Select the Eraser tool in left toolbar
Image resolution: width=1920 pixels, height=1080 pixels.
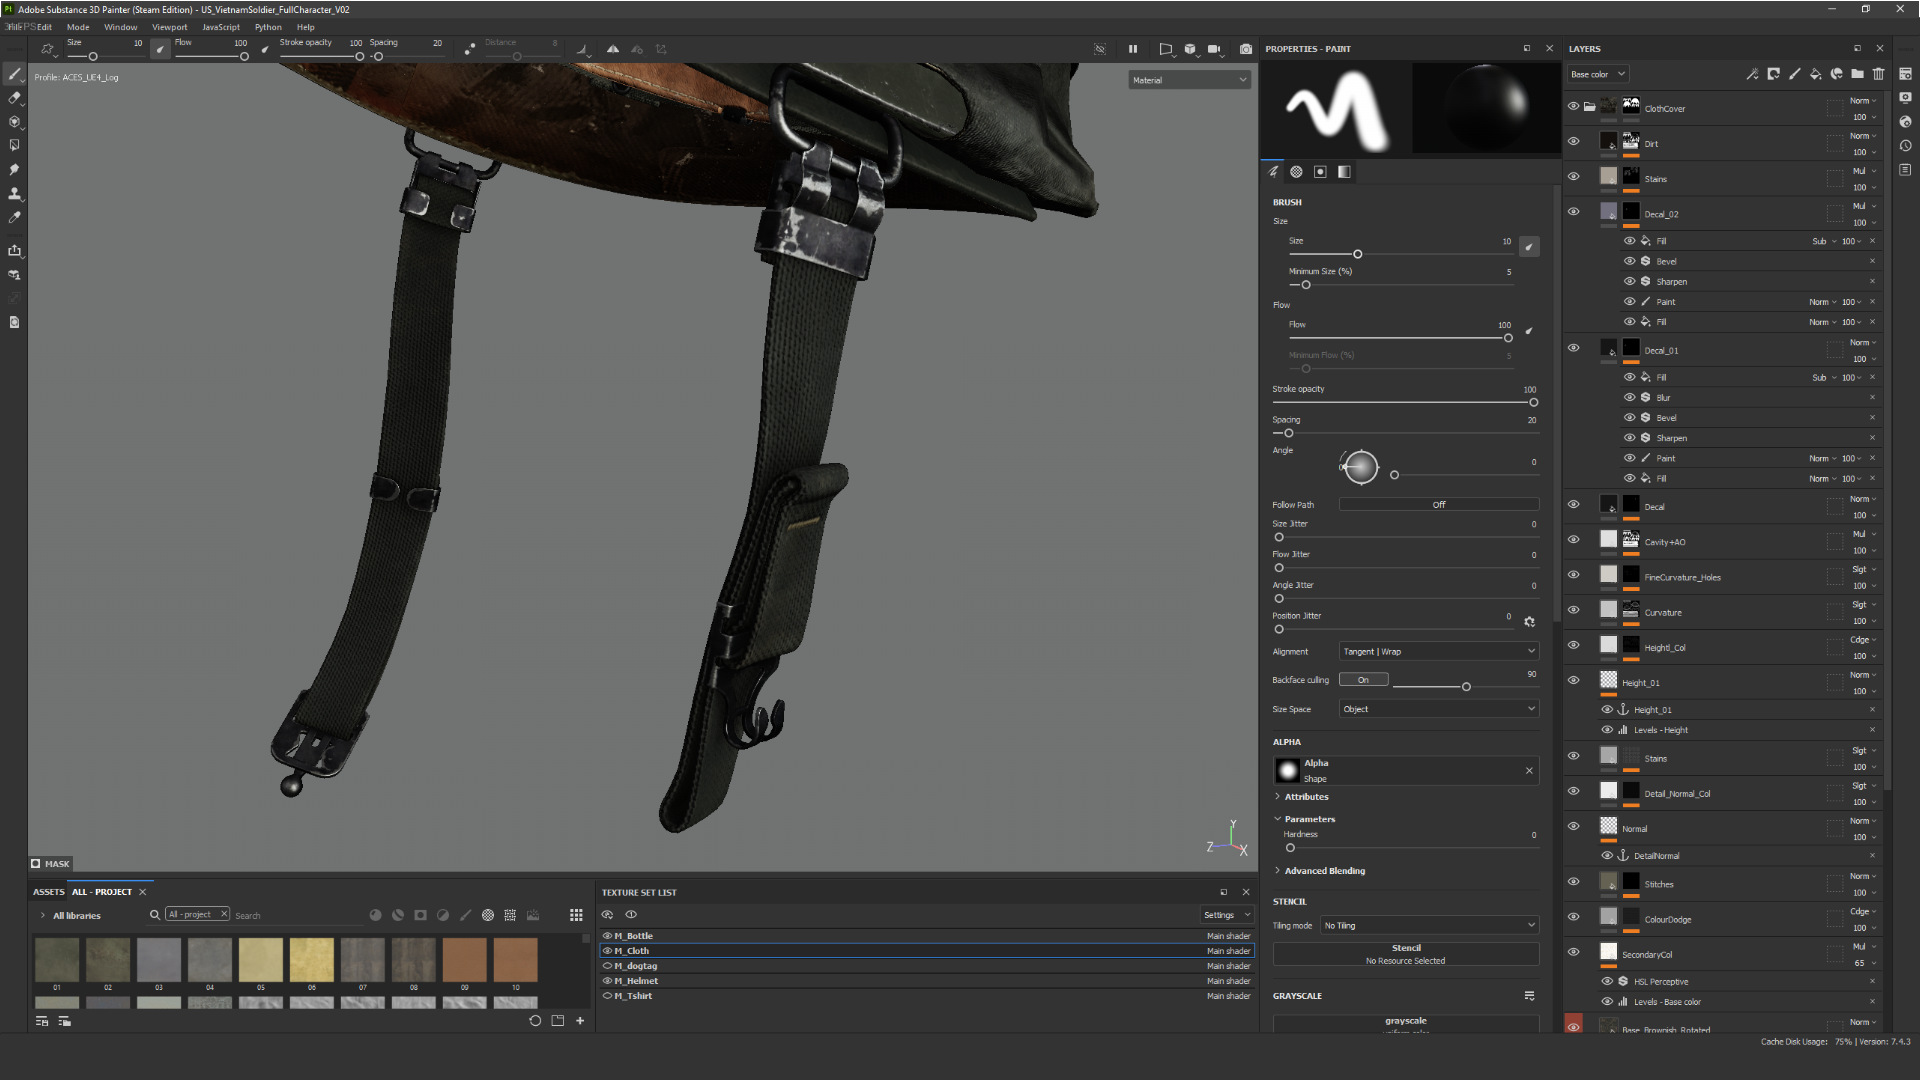coord(14,98)
